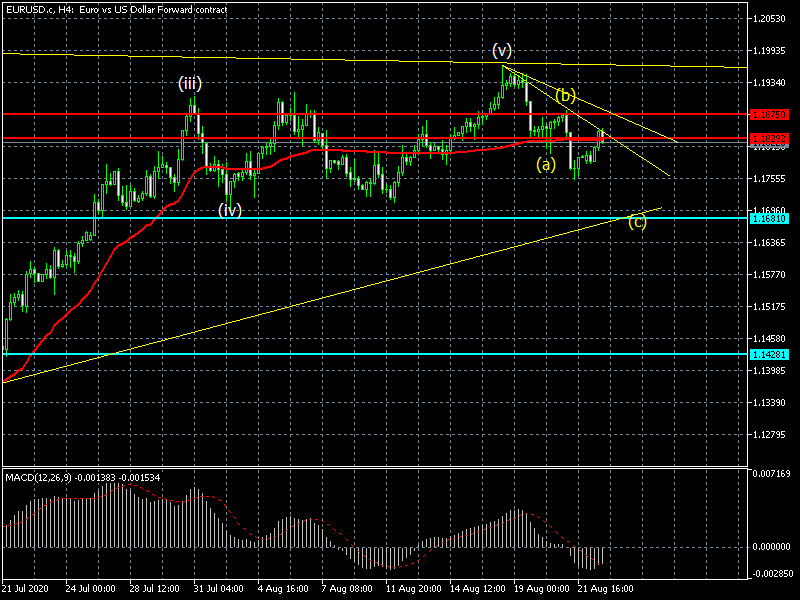Select the yellow (a) wave label
The width and height of the screenshot is (800, 600).
545,164
